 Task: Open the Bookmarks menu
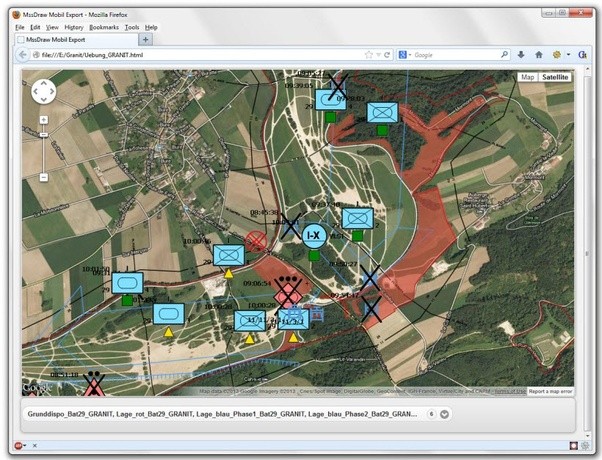click(104, 27)
